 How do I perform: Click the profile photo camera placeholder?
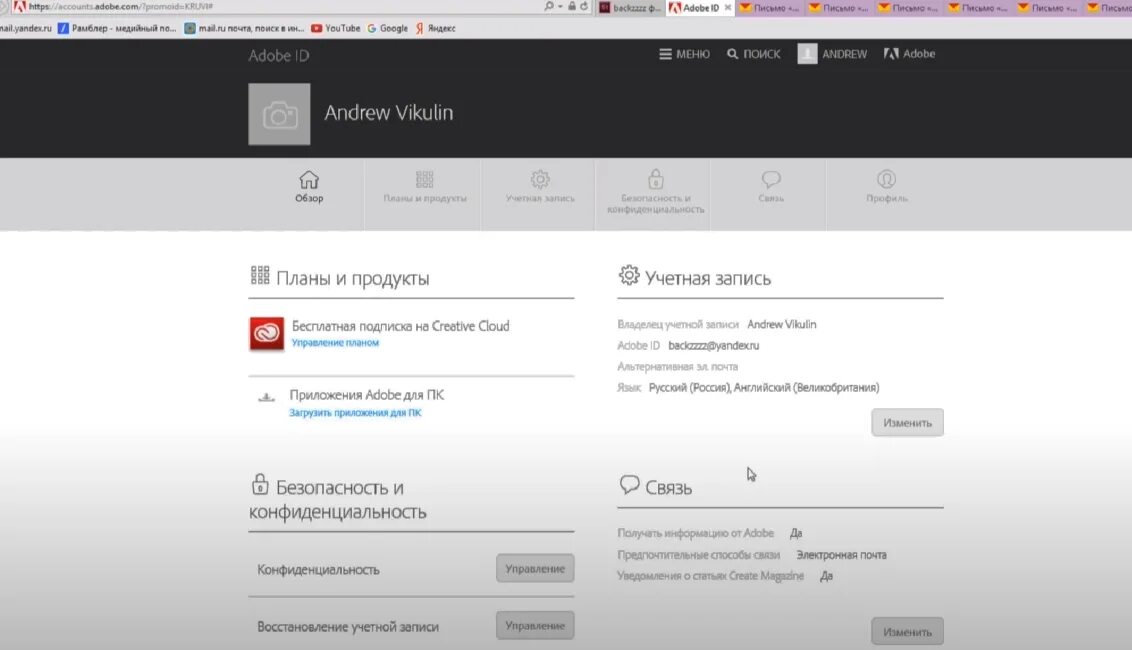click(279, 114)
